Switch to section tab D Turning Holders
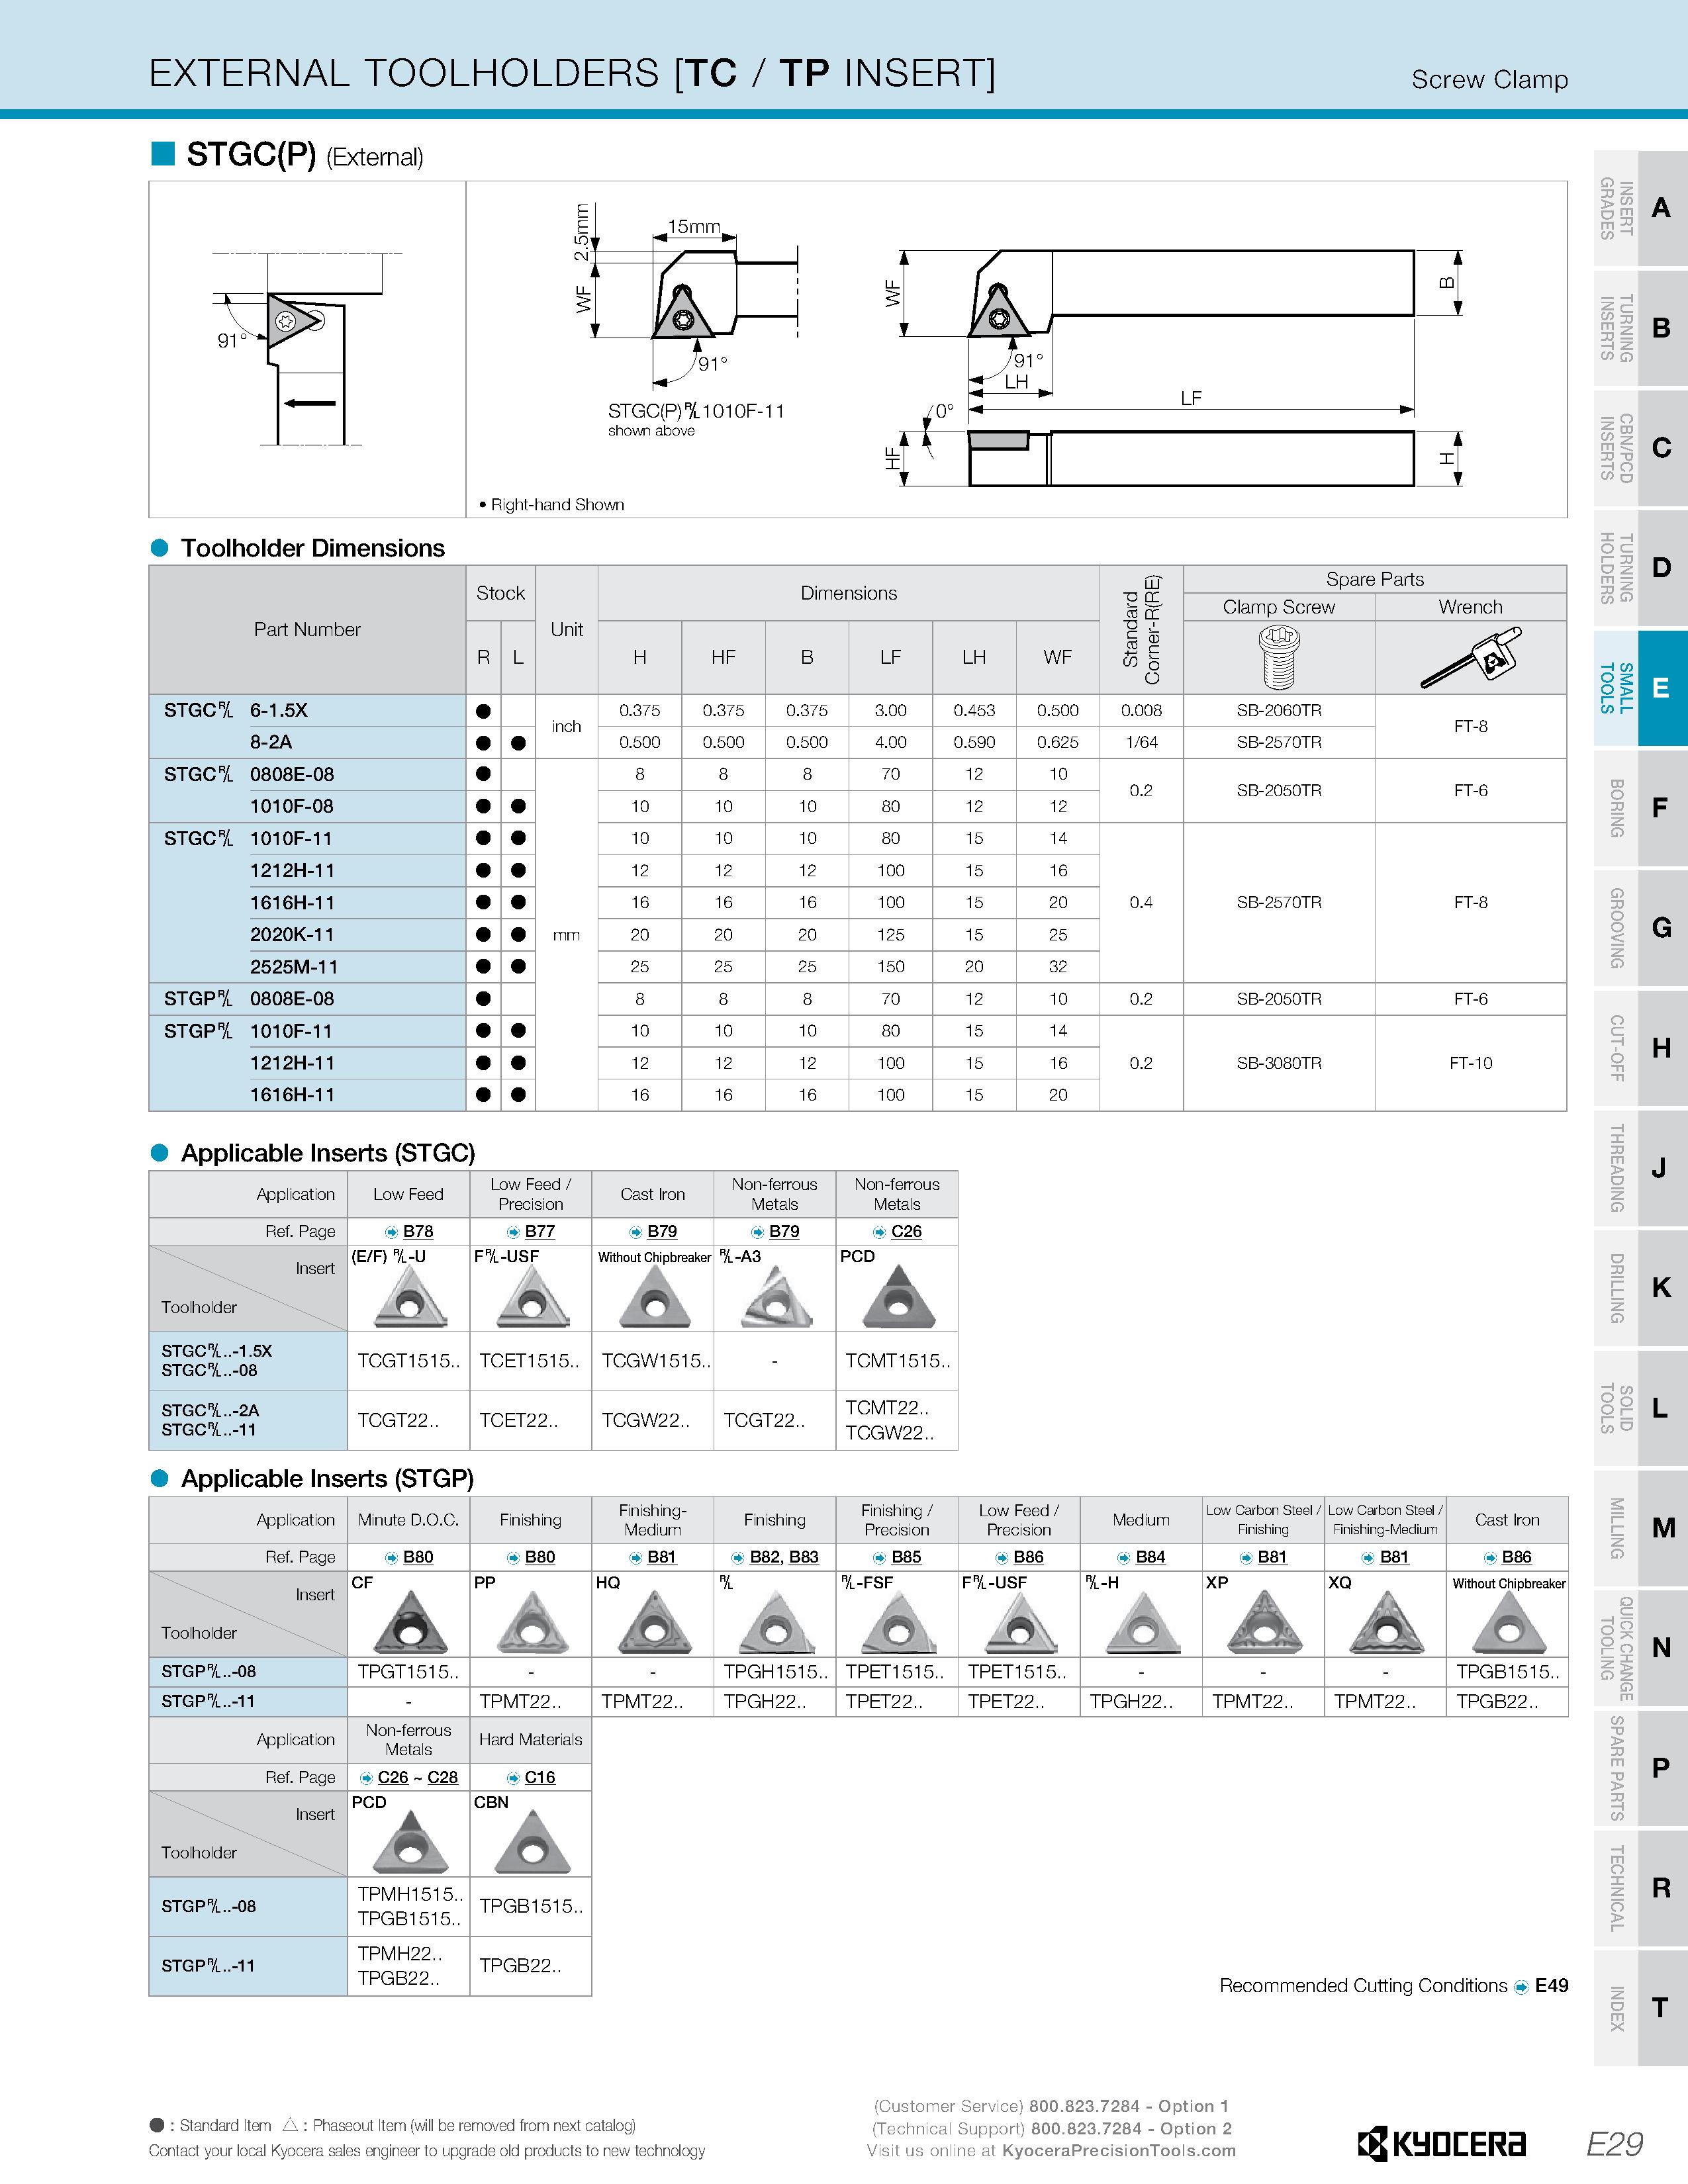Screen dimensions: 1688x2184 1641,568
